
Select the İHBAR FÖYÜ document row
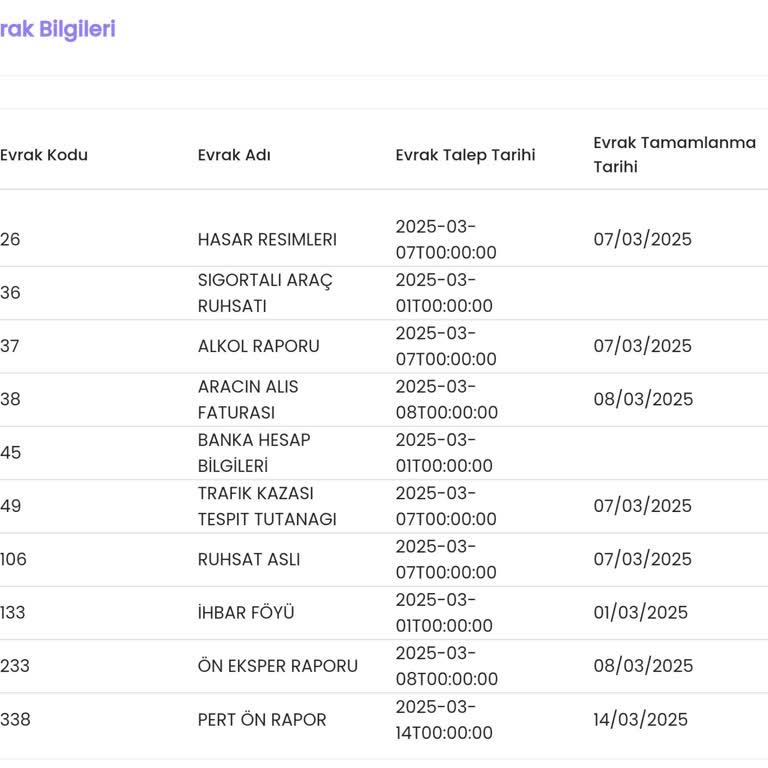246,613
